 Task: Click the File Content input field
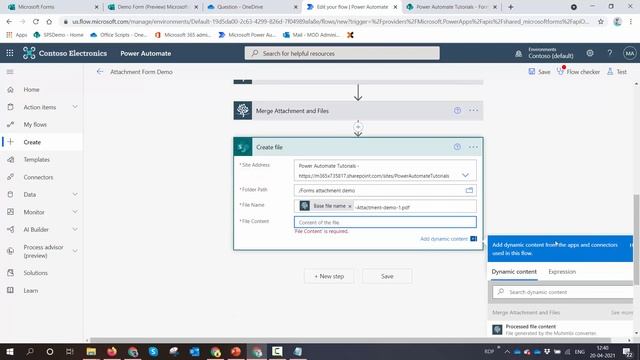[385, 222]
